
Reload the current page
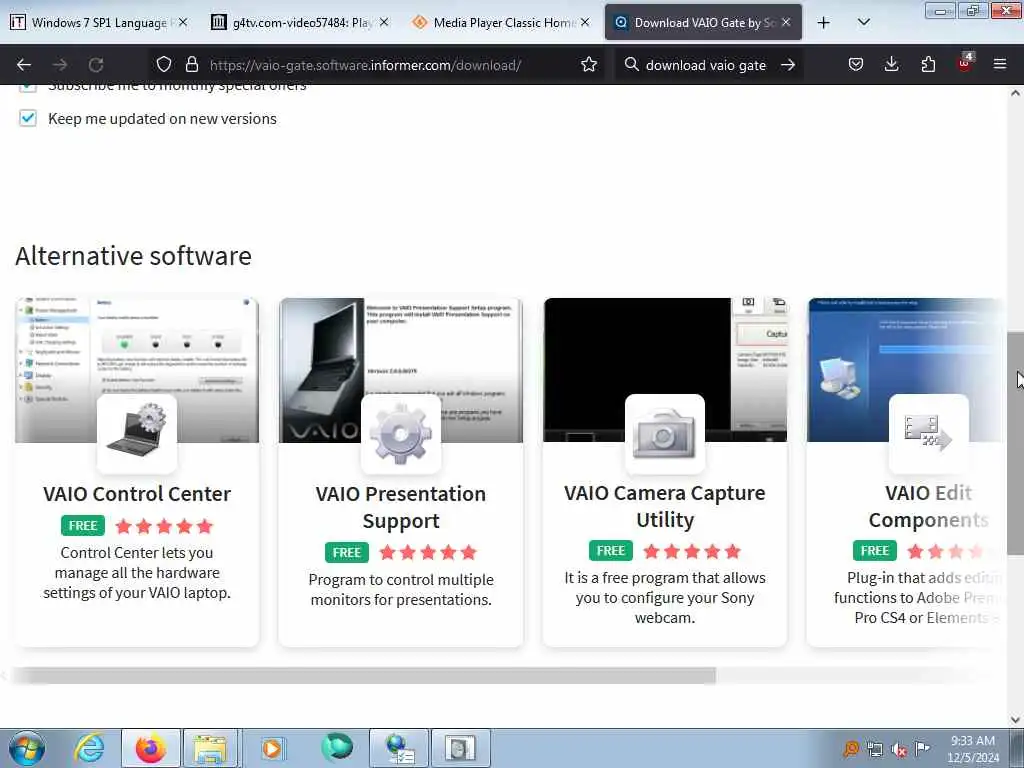pyautogui.click(x=96, y=65)
